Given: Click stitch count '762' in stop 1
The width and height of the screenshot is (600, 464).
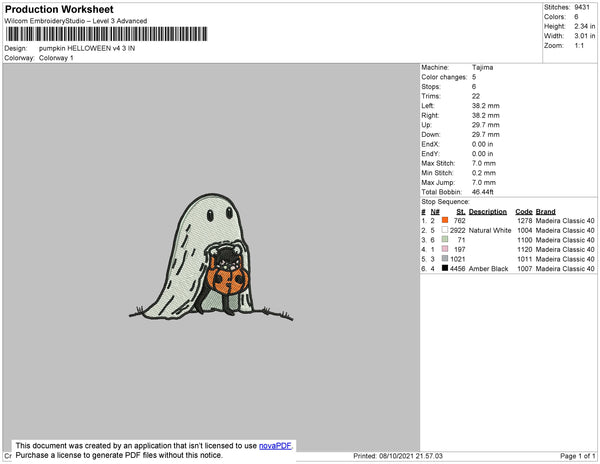Looking at the screenshot, I should tap(460, 221).
